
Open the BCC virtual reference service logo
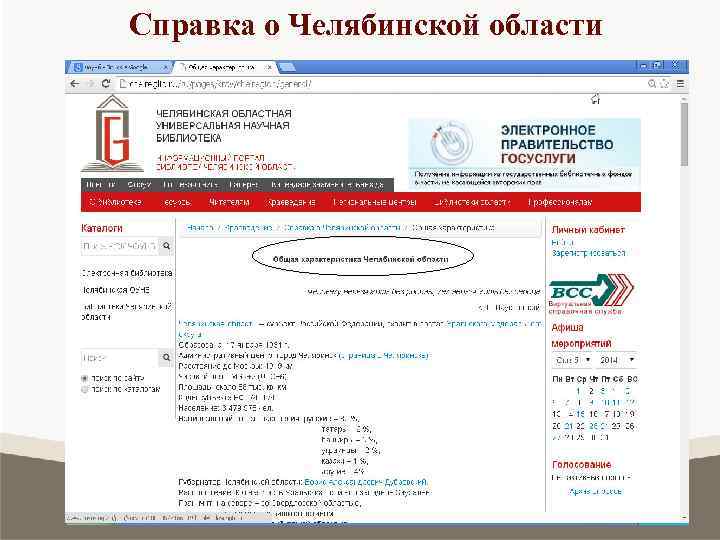coord(591,294)
